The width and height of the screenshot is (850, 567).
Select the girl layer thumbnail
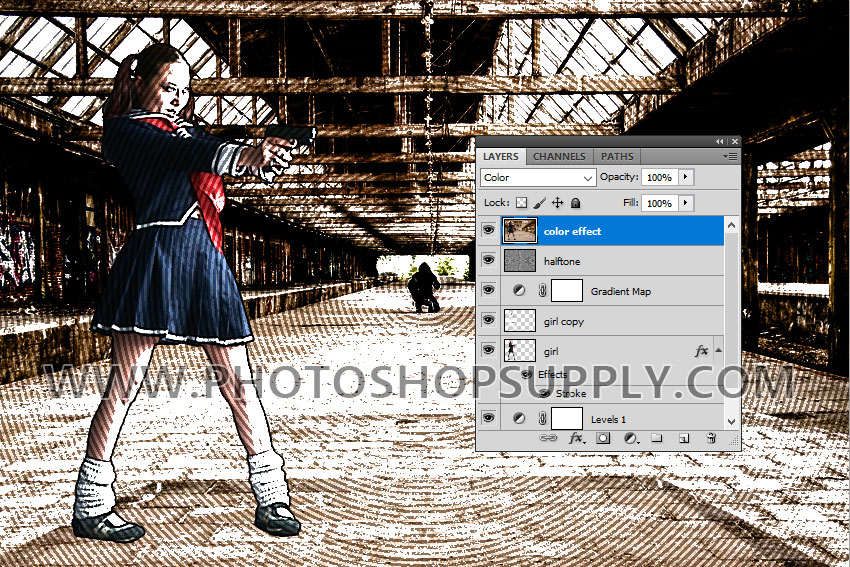click(x=520, y=350)
